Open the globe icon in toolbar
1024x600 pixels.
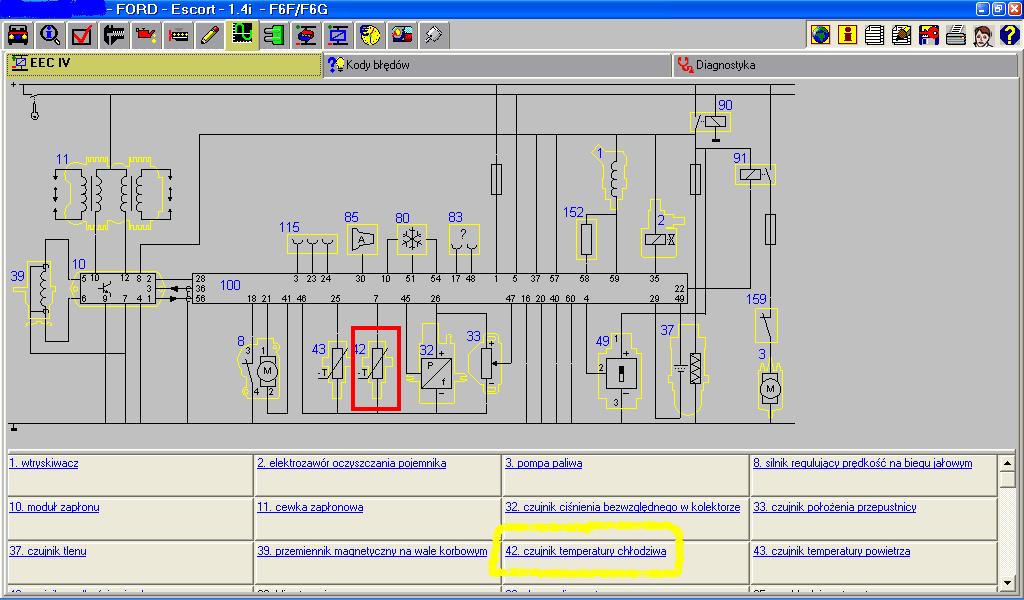pyautogui.click(x=820, y=36)
